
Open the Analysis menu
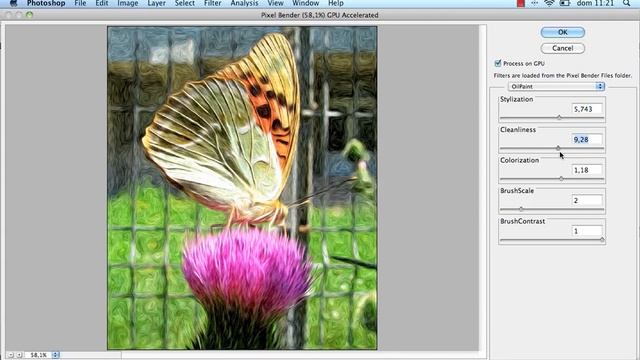(x=244, y=3)
